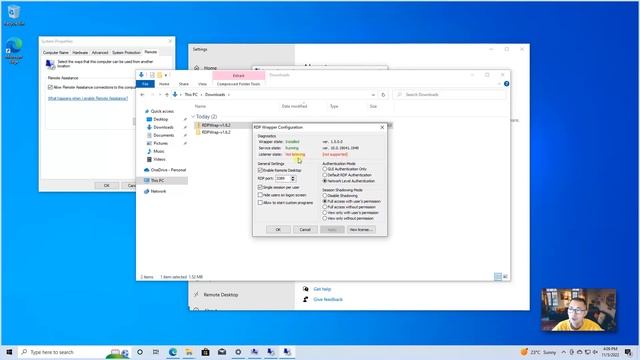This screenshot has height=360, width=640.
Task: Select Default RDP Authentication option
Action: [325, 175]
